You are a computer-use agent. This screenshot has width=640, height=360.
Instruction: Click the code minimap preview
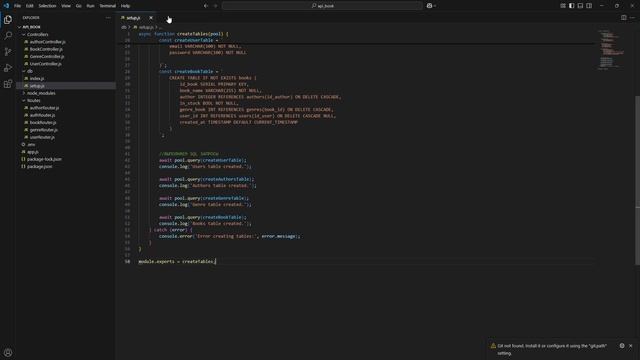610,49
